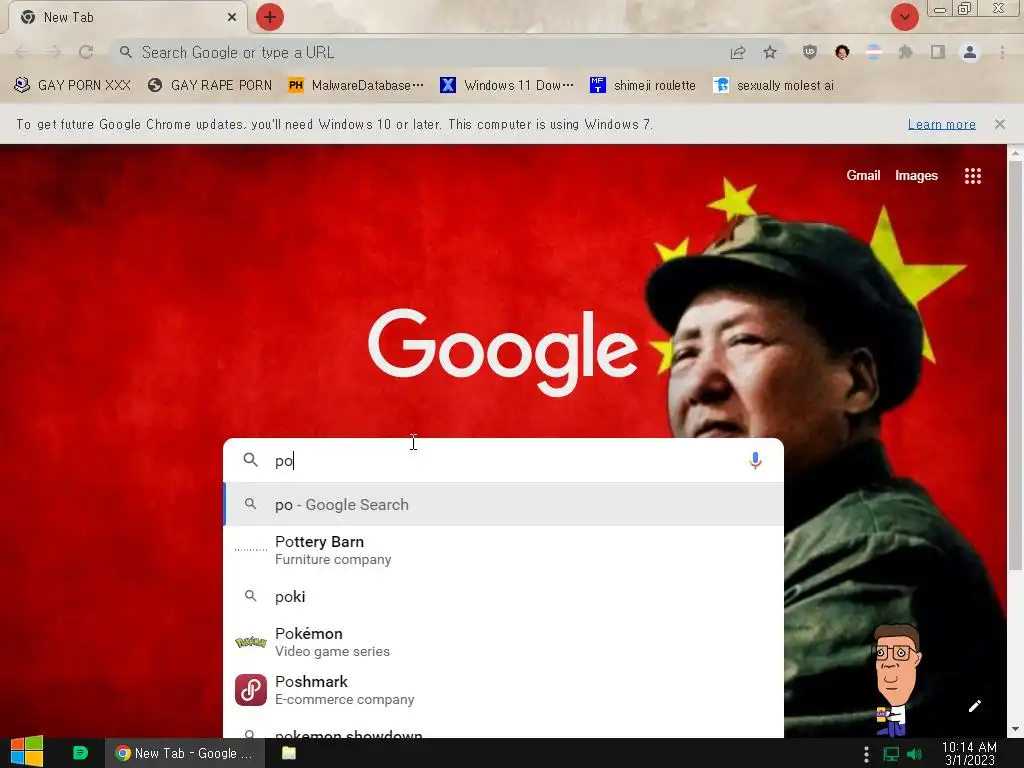Viewport: 1024px width, 768px height.
Task: Click the Pokémon logo icon
Action: point(251,642)
